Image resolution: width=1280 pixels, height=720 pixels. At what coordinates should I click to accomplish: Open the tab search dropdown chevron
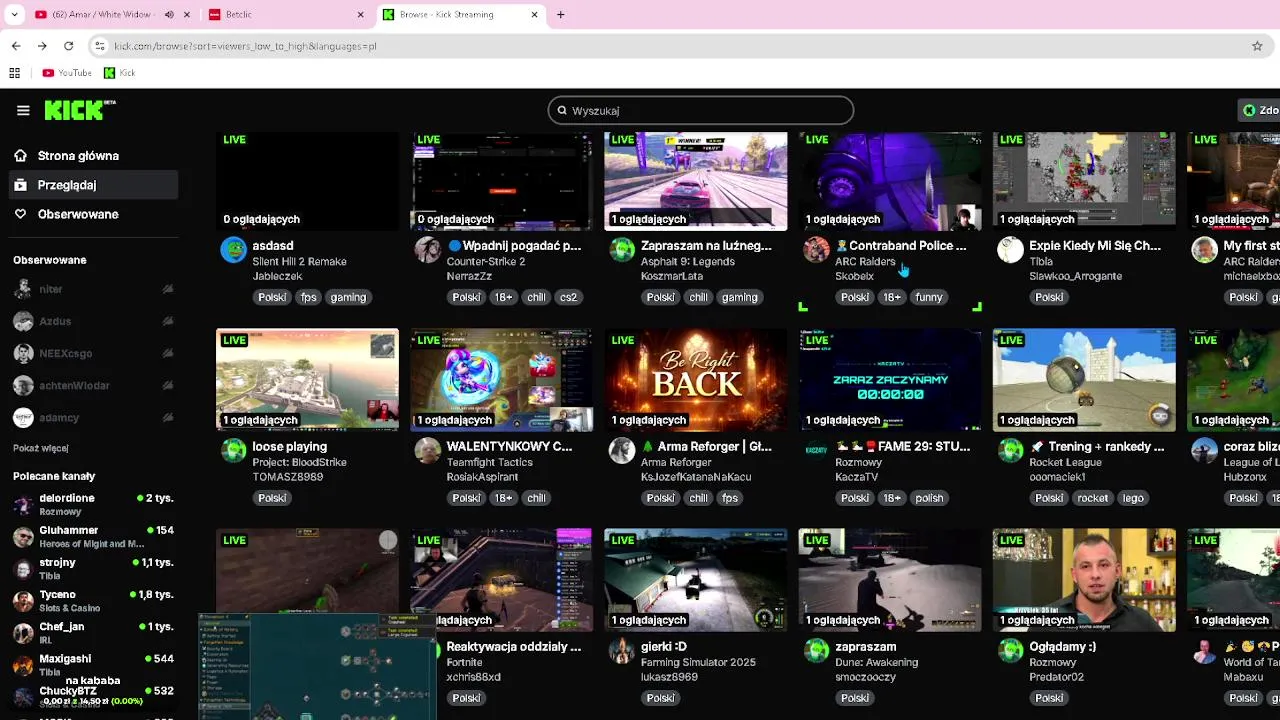tap(14, 15)
